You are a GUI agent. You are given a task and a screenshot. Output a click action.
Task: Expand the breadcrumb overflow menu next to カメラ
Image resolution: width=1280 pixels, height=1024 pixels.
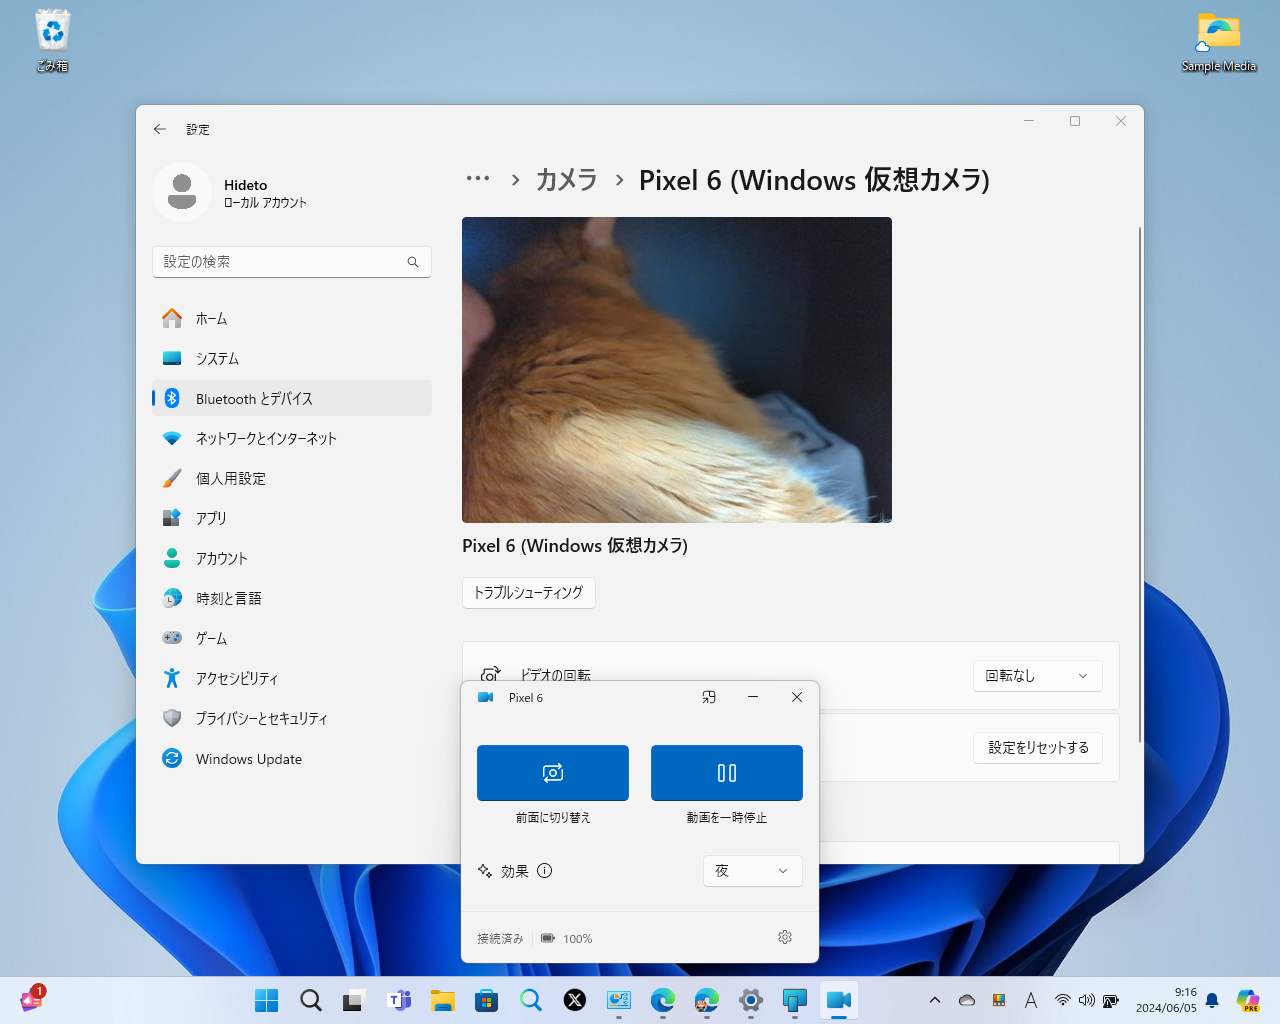click(478, 180)
